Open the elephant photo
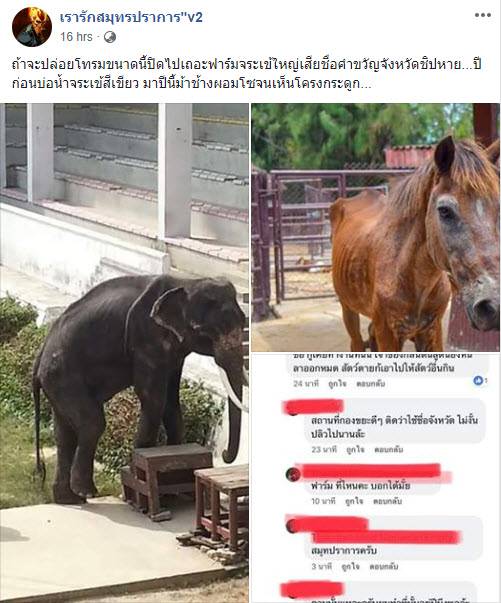Screen dimensions: 501x603 tap(124, 353)
